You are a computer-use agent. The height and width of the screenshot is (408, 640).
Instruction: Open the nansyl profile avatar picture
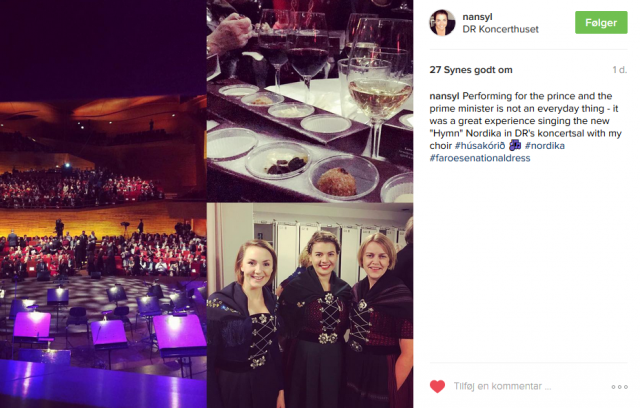442,23
